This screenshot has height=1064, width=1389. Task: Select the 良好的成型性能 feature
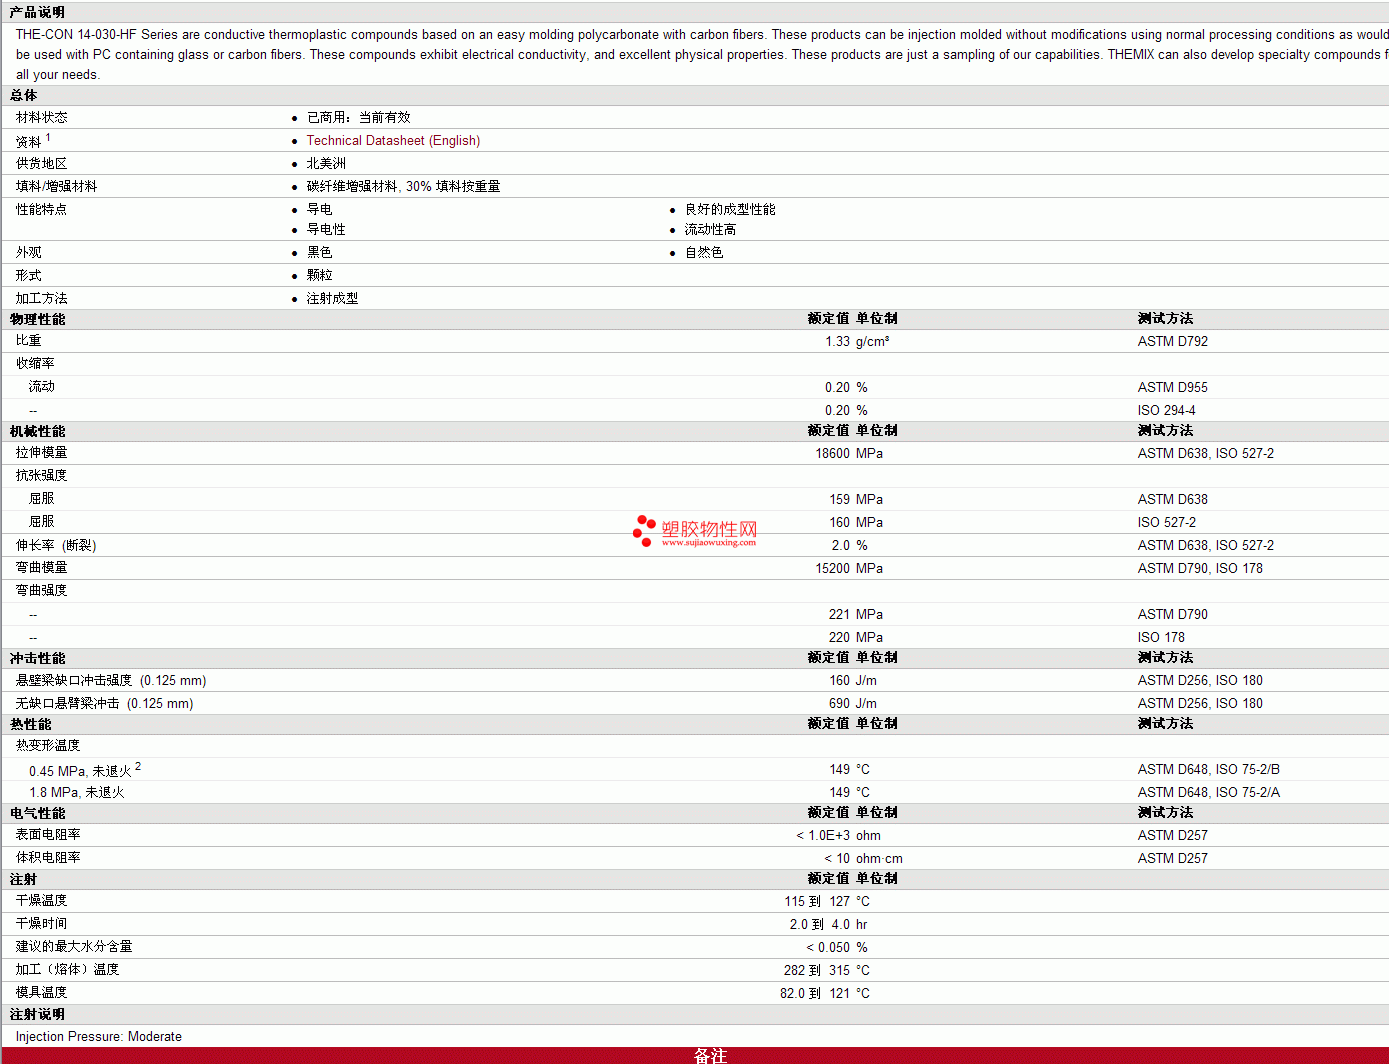click(730, 210)
